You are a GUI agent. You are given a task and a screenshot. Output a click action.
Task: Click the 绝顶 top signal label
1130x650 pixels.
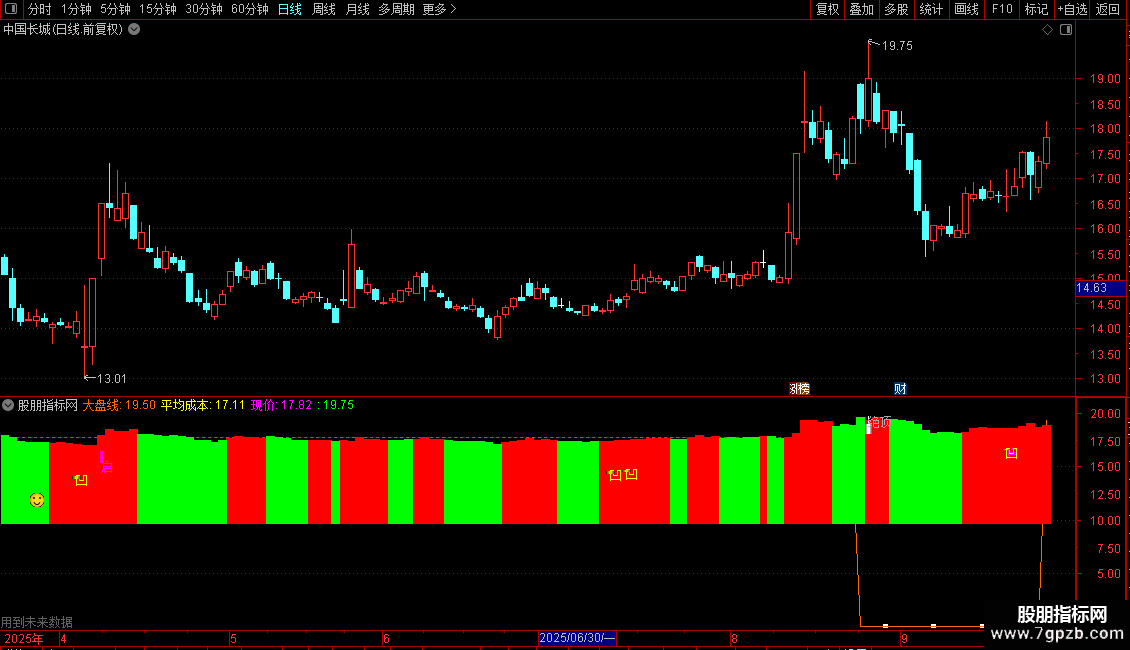pyautogui.click(x=878, y=422)
